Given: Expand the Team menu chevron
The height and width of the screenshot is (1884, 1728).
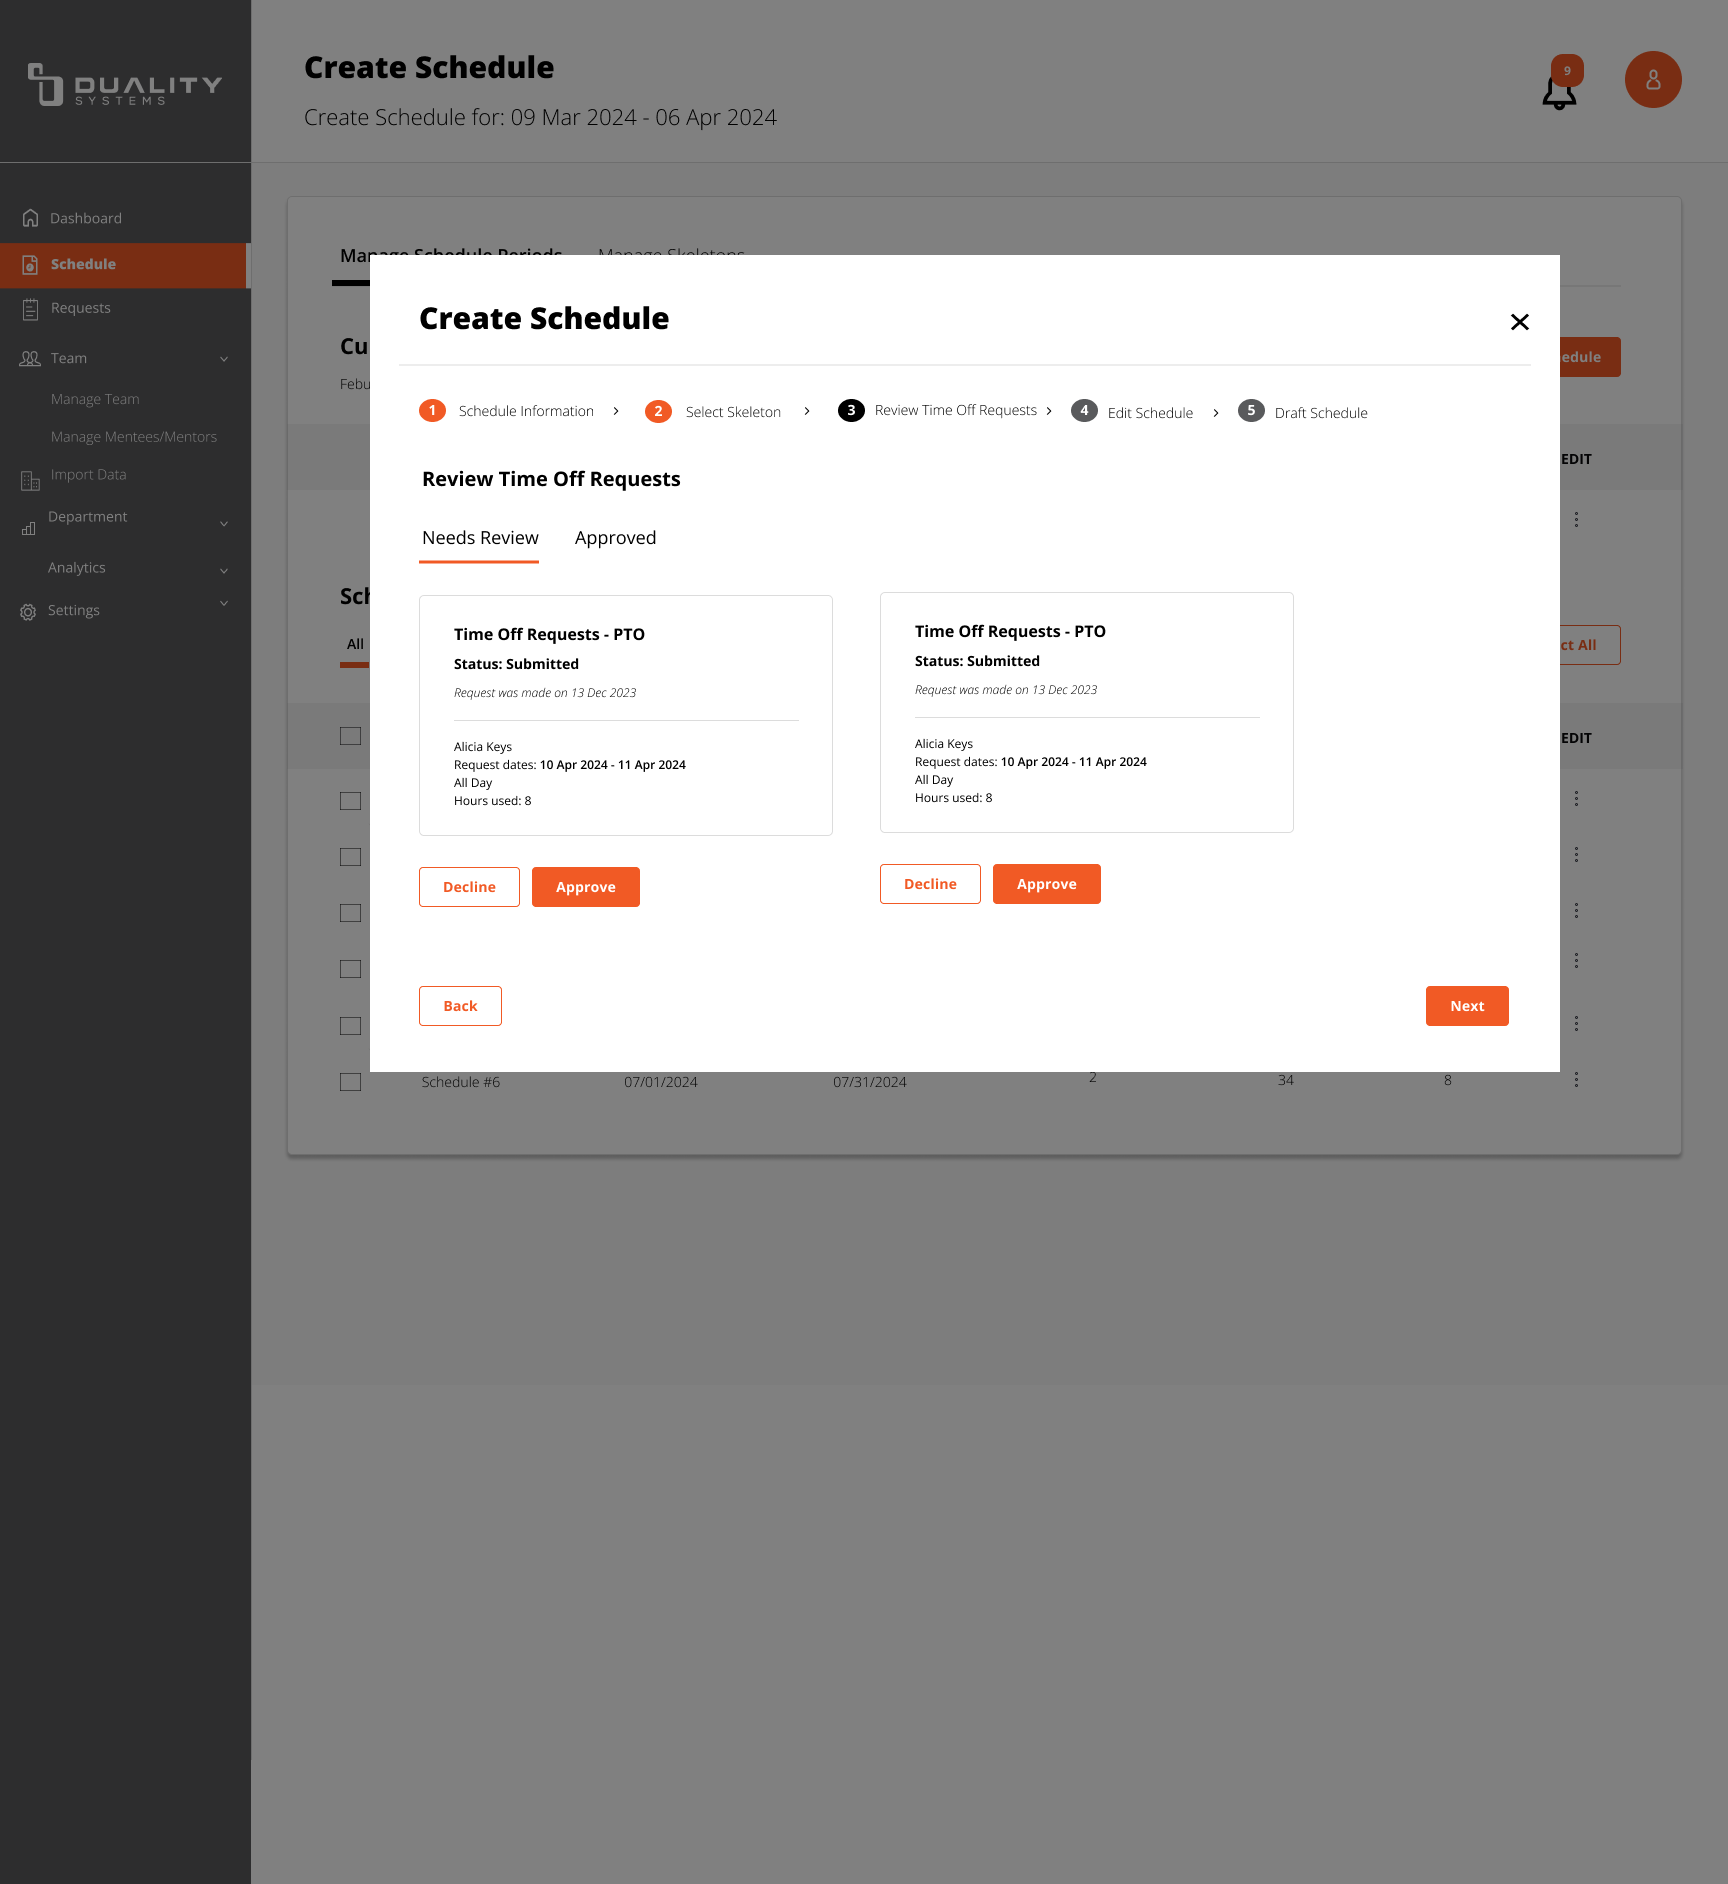Looking at the screenshot, I should coord(224,359).
